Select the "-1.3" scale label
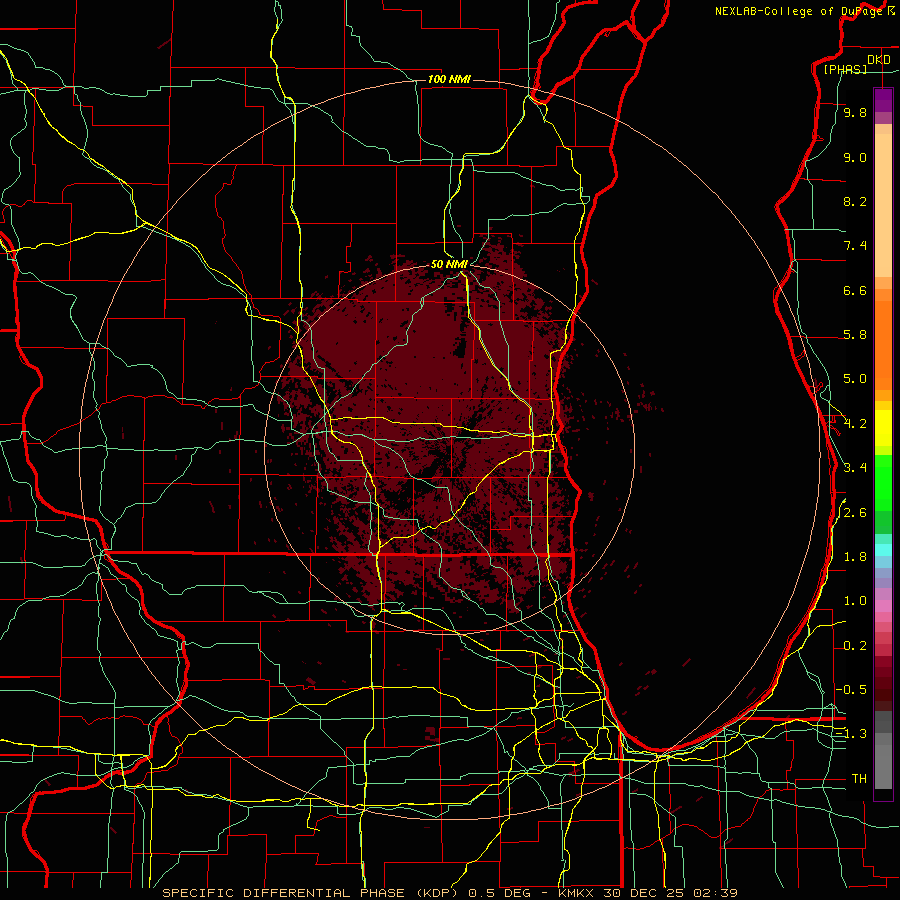Screen dimensions: 900x900 coord(851,734)
